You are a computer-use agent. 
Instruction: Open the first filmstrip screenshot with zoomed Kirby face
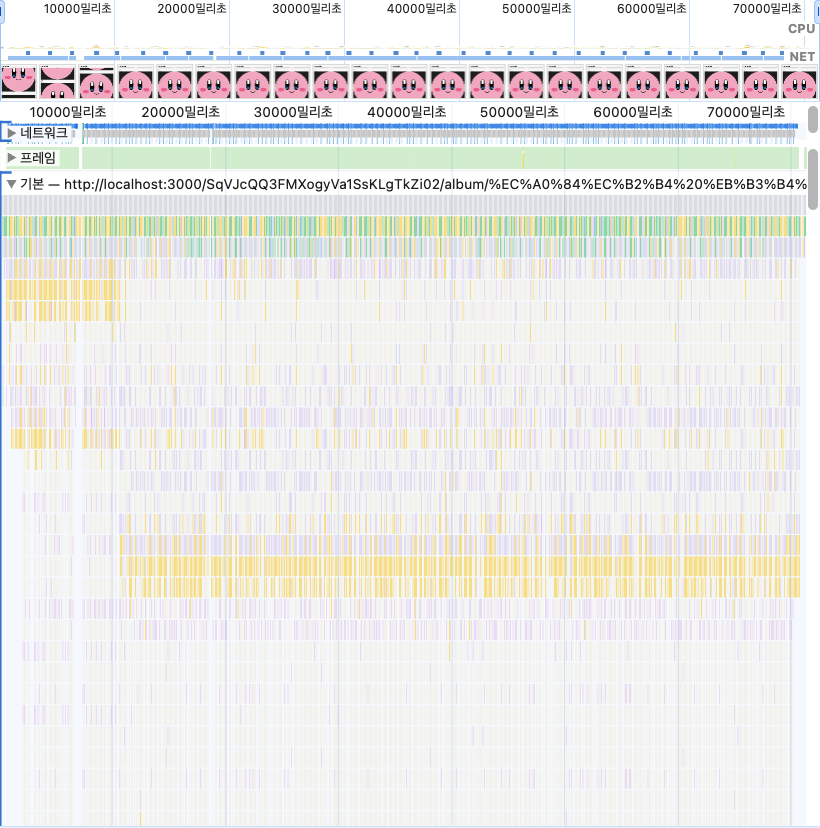tap(18, 82)
